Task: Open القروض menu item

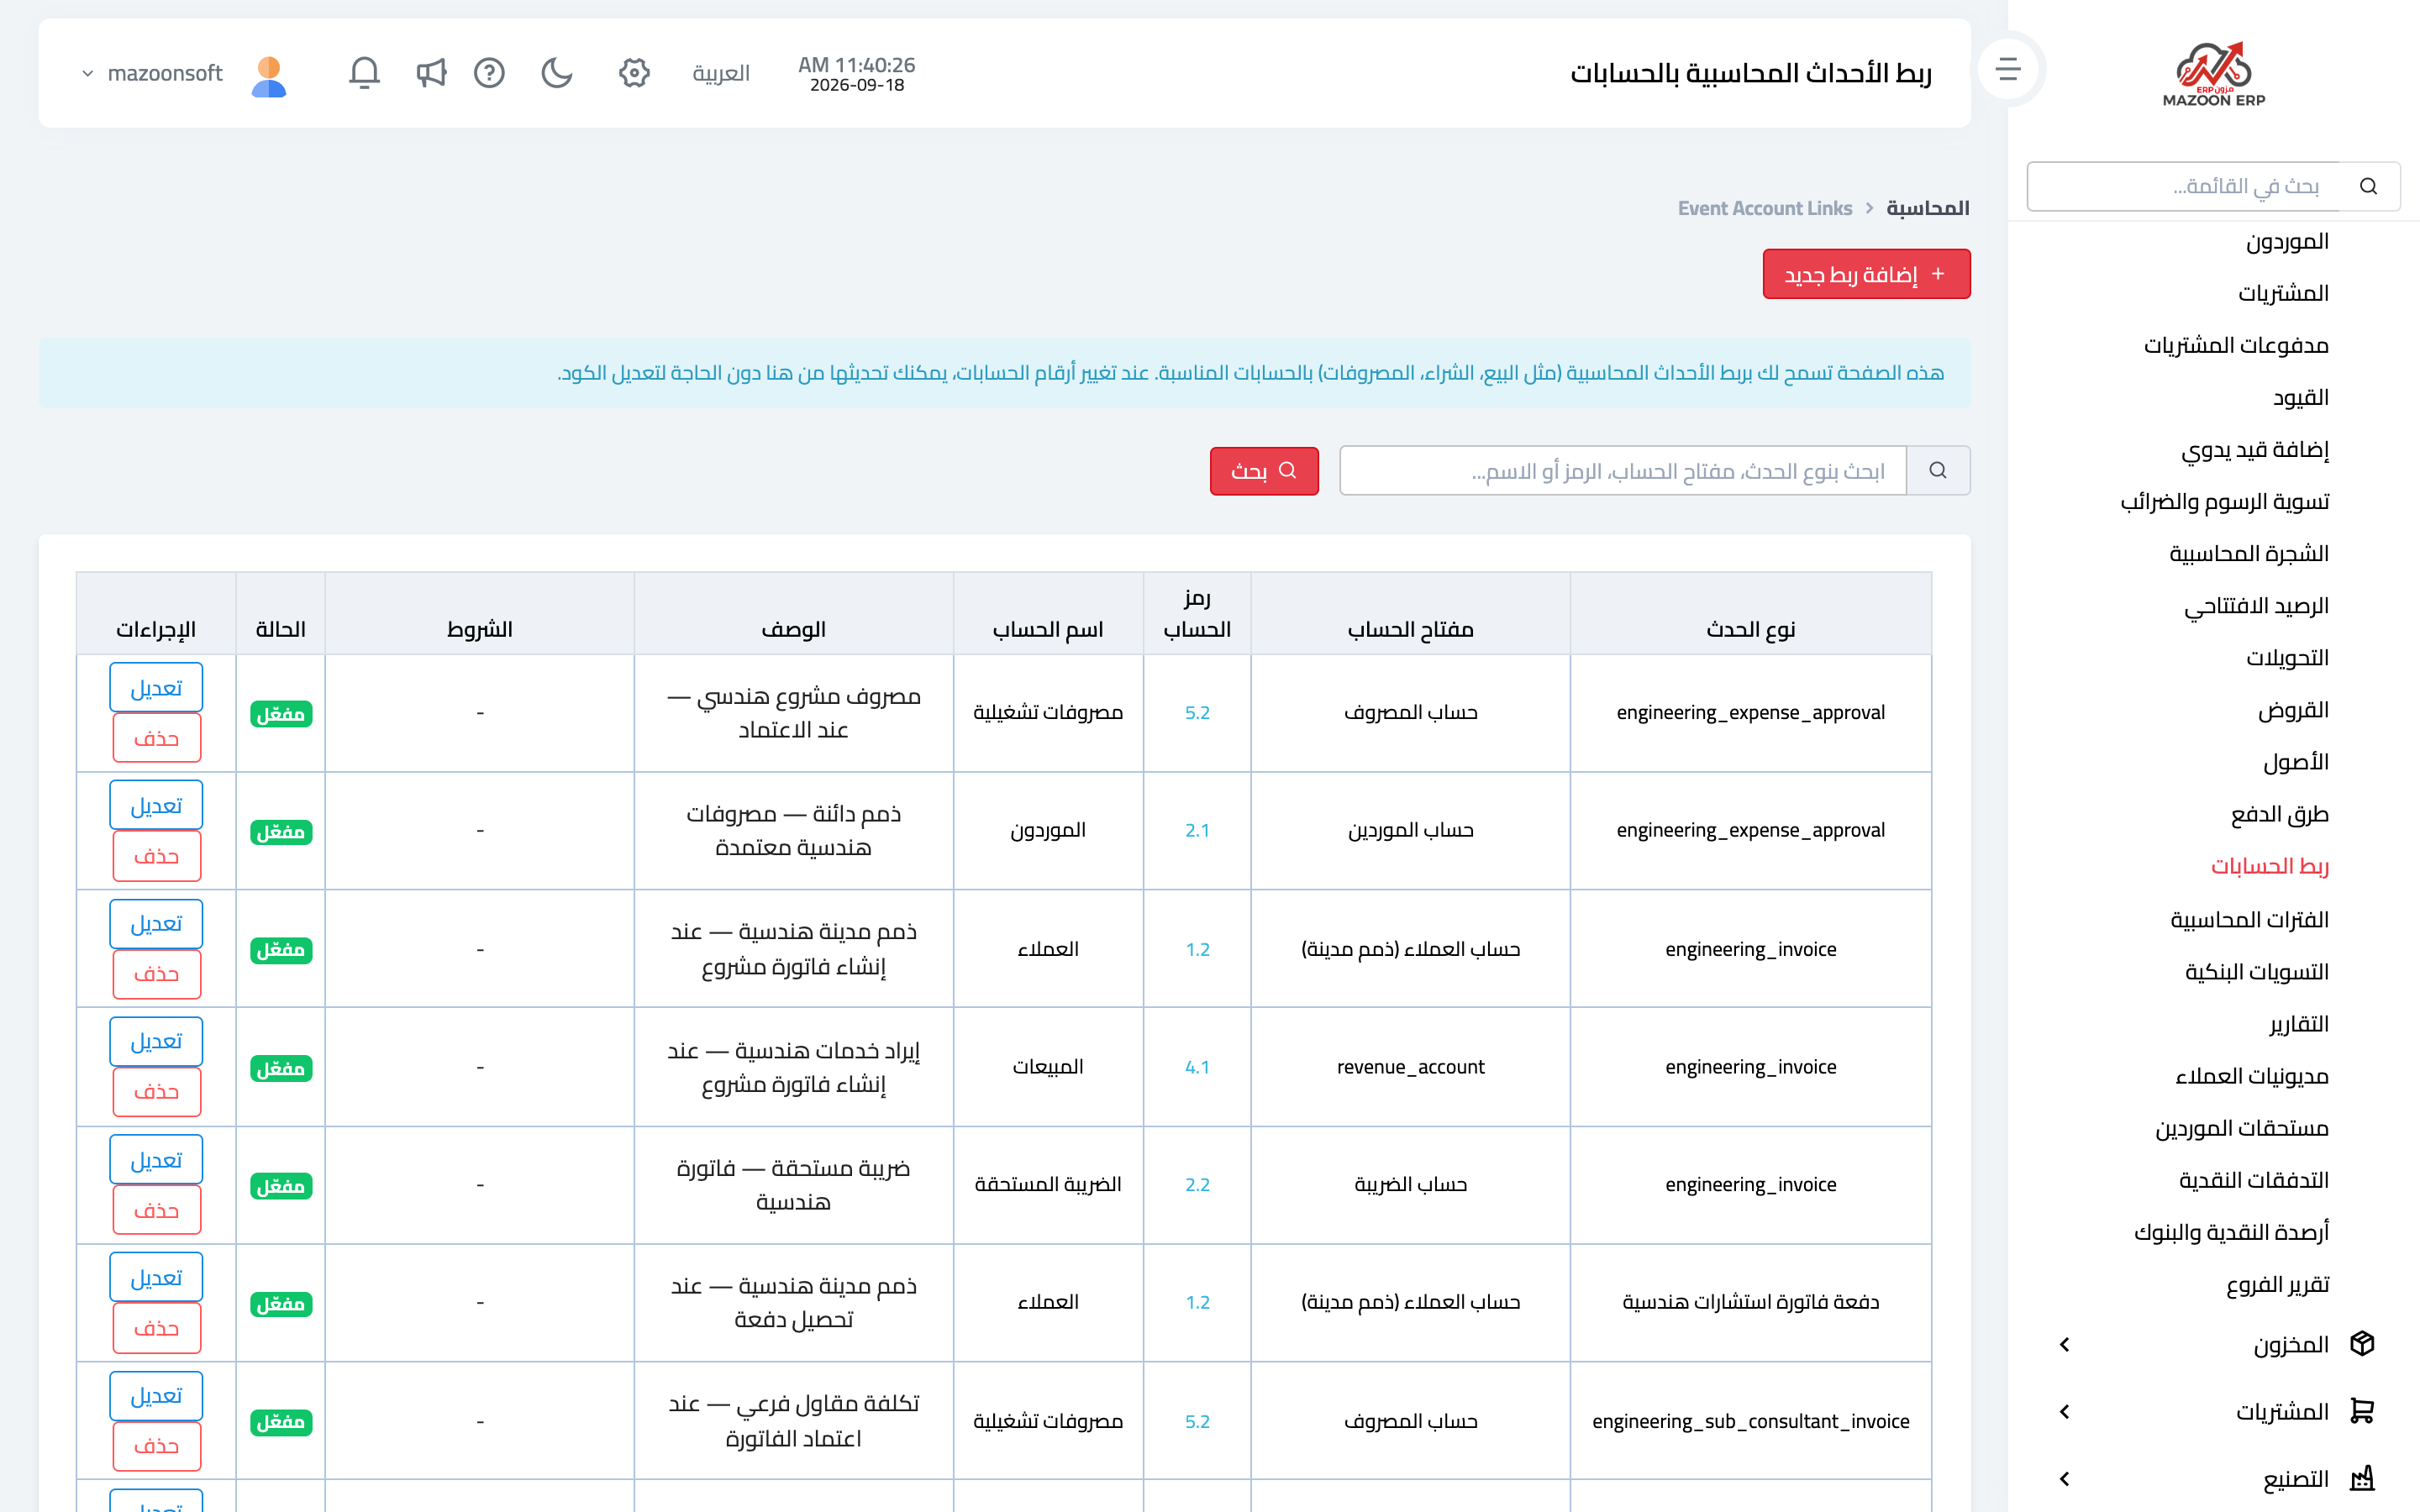Action: (2293, 709)
